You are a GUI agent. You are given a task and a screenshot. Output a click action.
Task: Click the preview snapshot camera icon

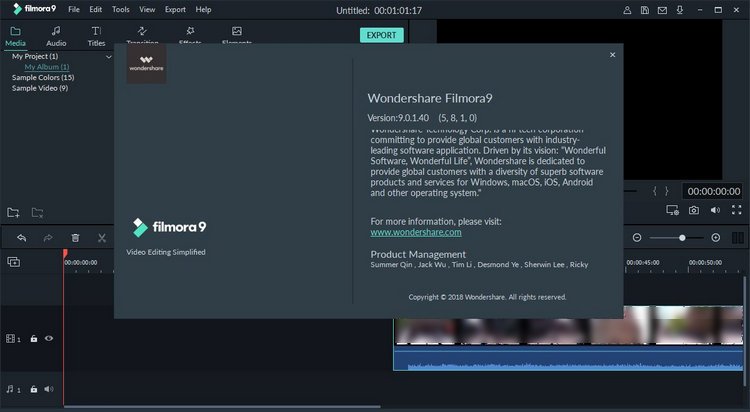click(694, 210)
